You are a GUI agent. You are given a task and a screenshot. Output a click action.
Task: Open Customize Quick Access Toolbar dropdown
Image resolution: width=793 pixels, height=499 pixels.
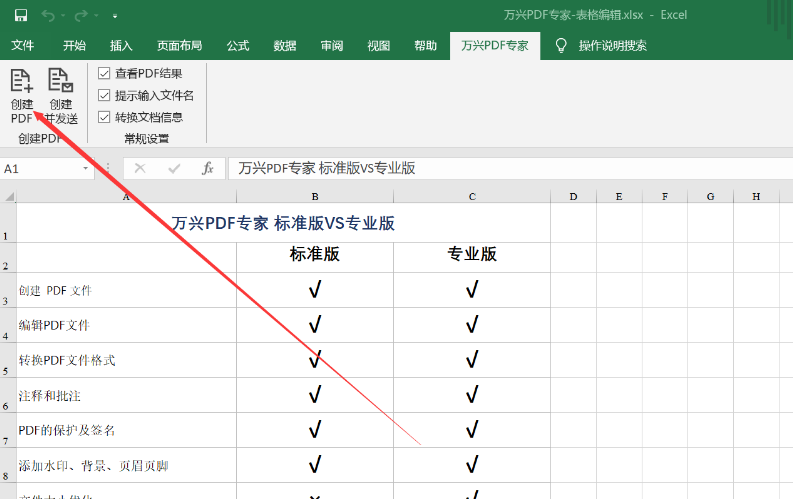pos(115,16)
